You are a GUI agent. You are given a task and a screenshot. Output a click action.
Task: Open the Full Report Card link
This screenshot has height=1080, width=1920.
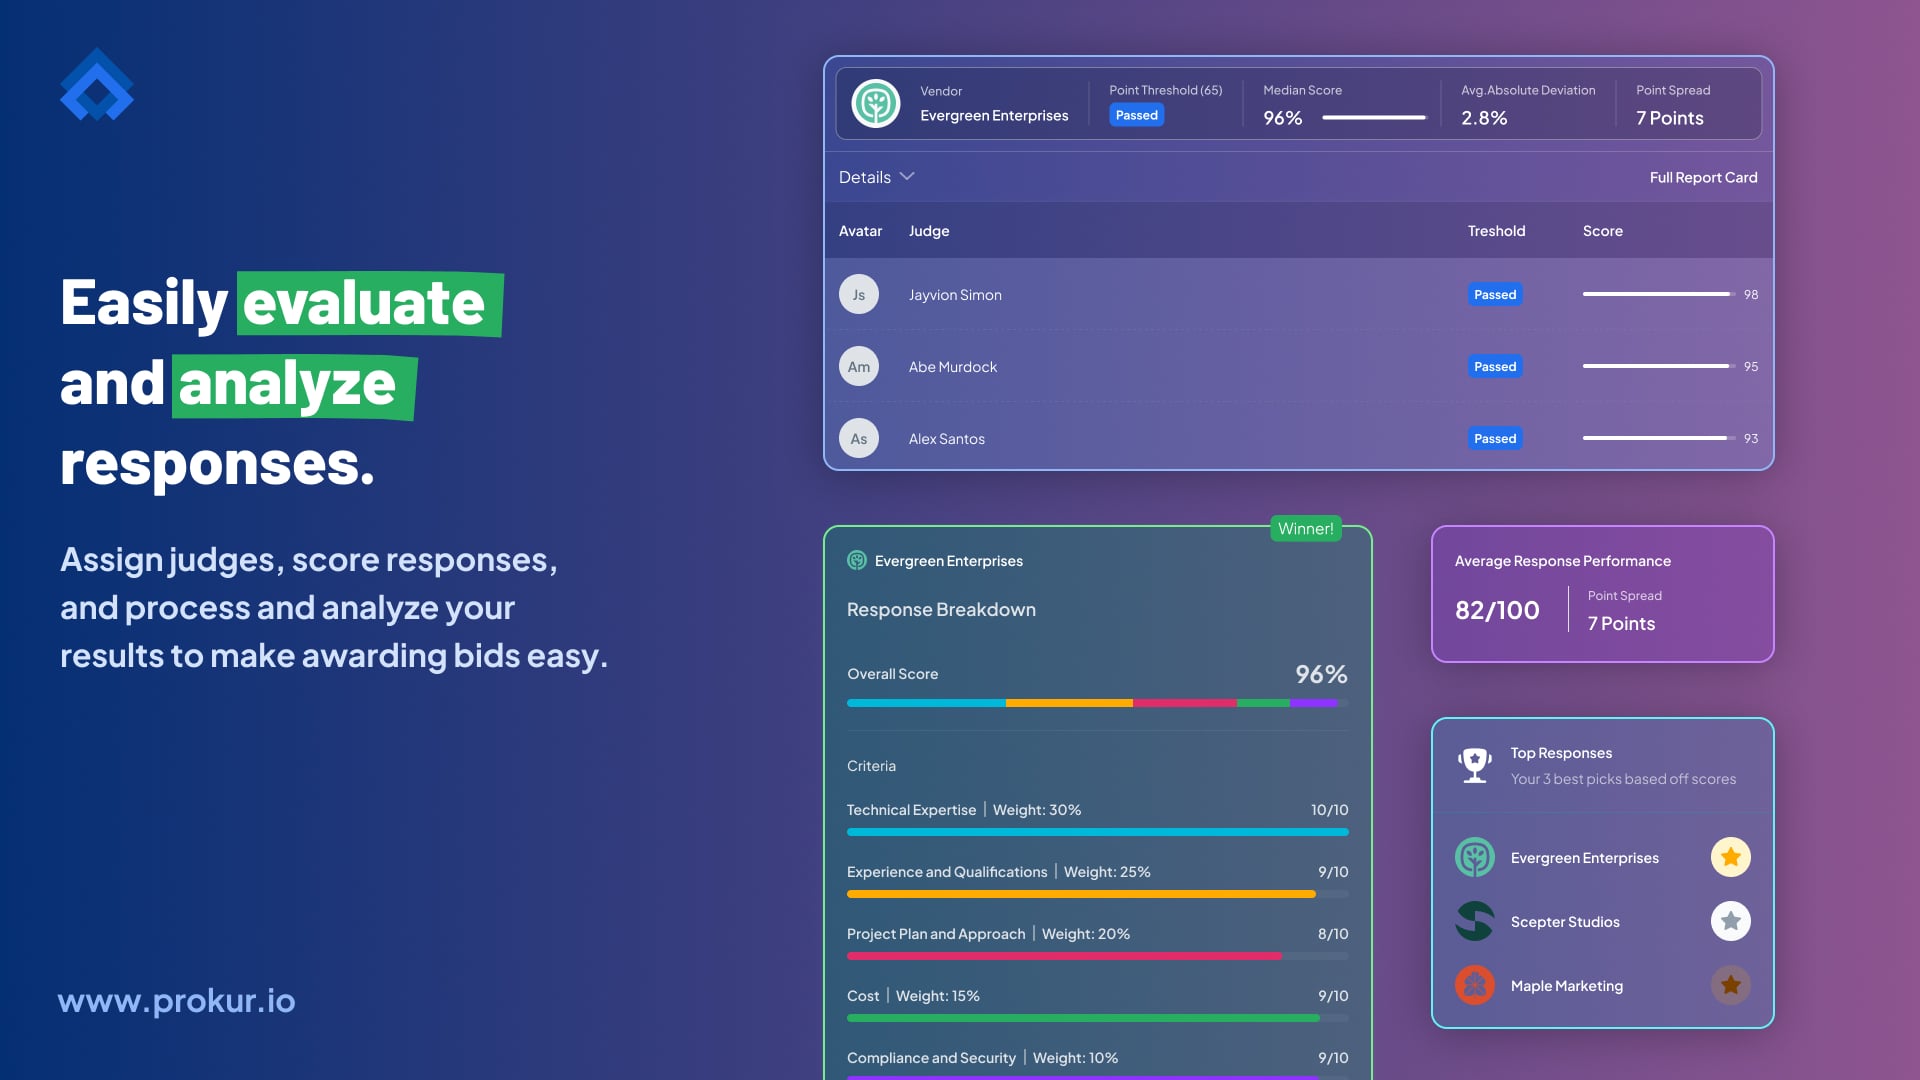tap(1703, 177)
